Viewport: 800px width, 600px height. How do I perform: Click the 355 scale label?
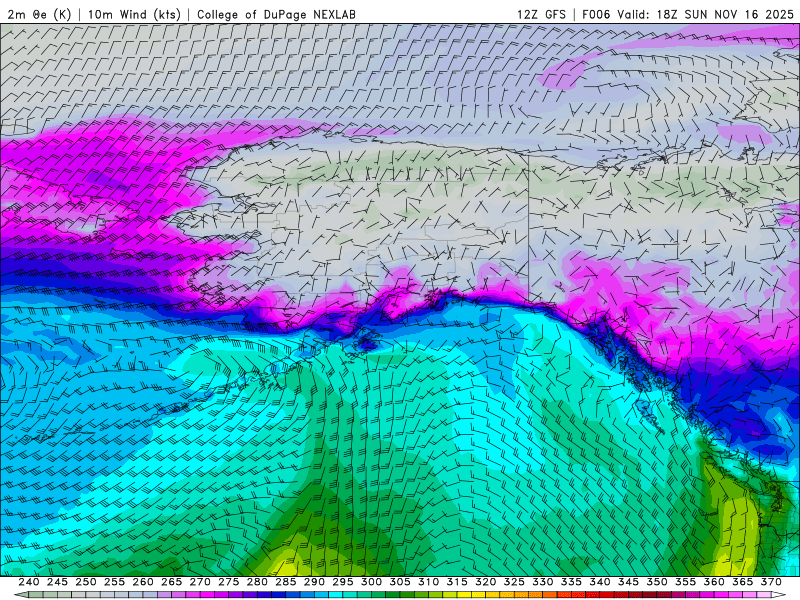[x=686, y=582]
